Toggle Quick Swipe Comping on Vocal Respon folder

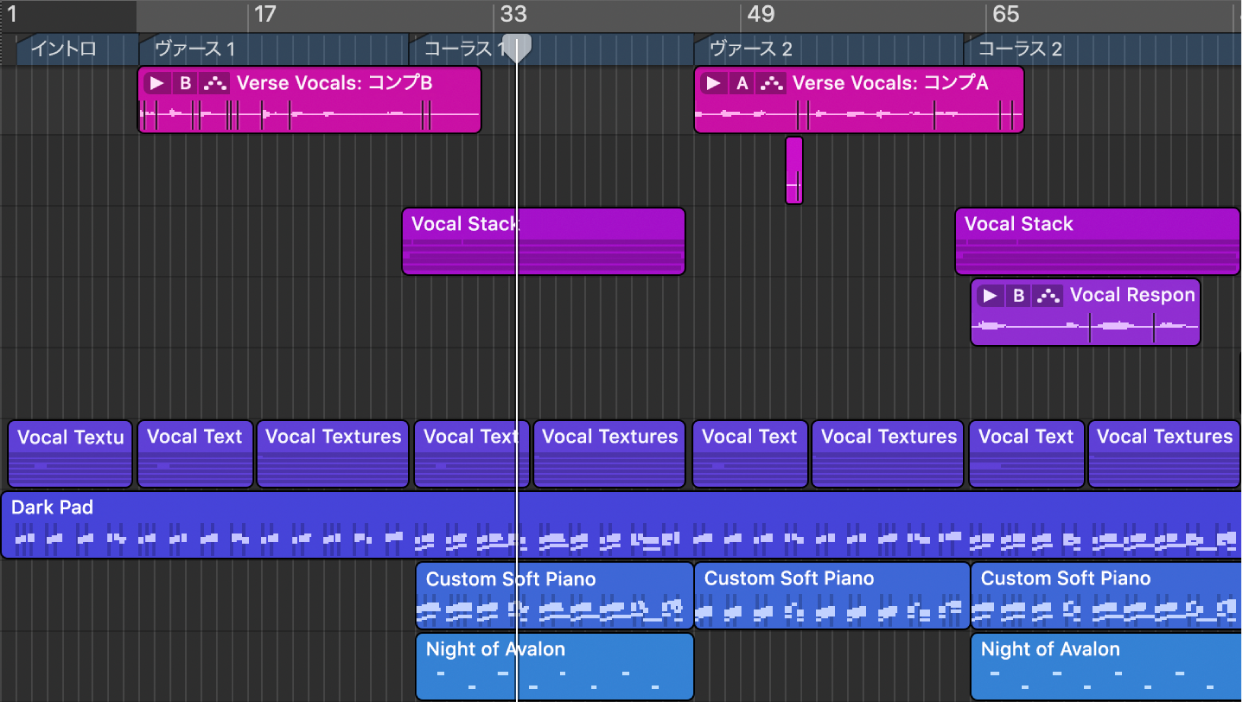click(x=1047, y=295)
